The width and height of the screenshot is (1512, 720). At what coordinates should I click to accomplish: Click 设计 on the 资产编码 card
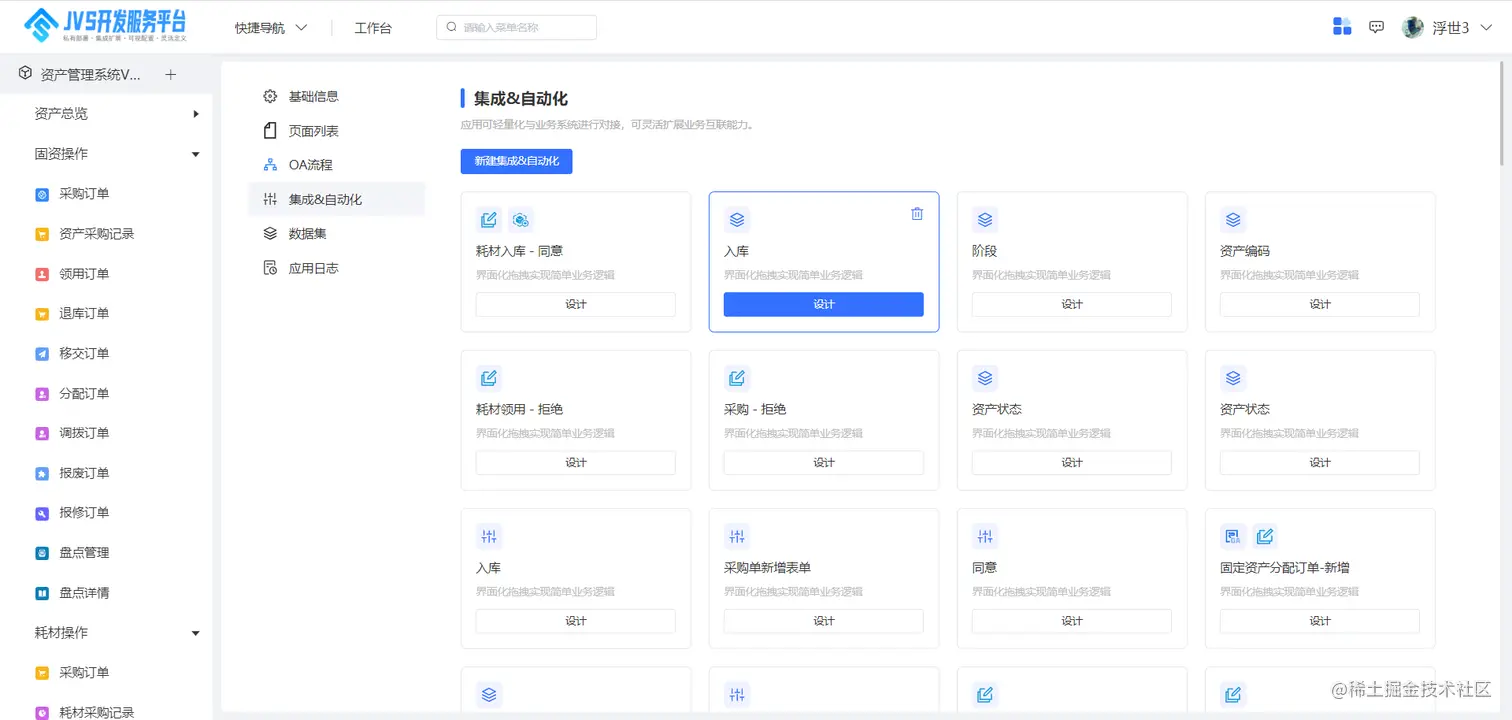click(x=1320, y=304)
